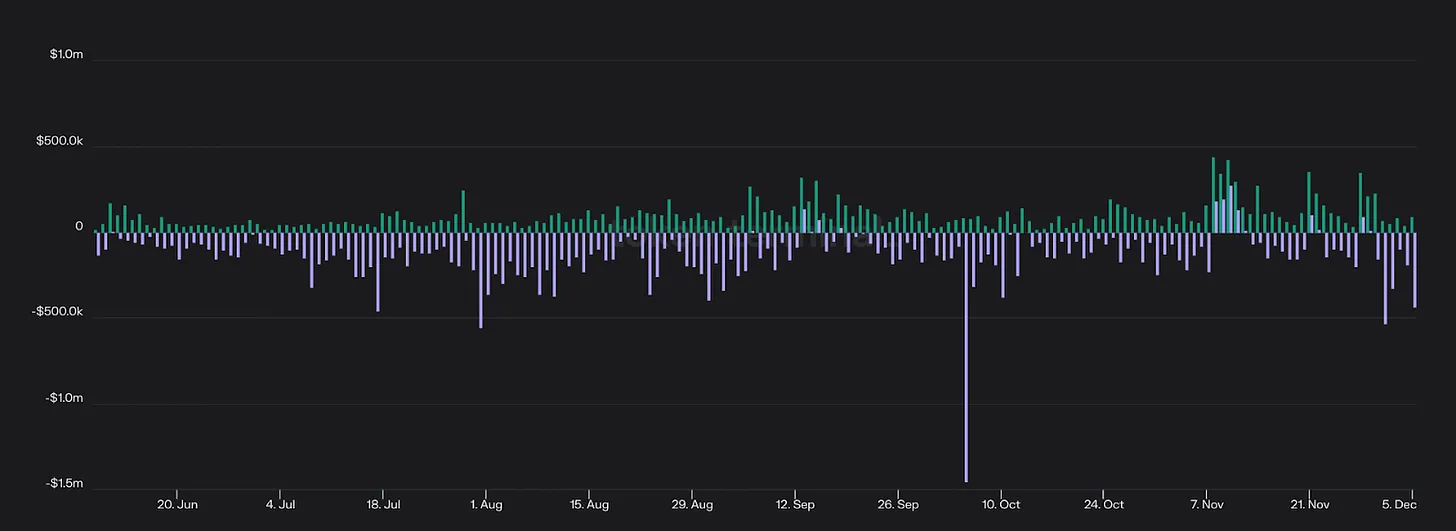Viewport: 1456px width, 531px height.
Task: Click the $1.0m y-axis label
Action: 66,55
